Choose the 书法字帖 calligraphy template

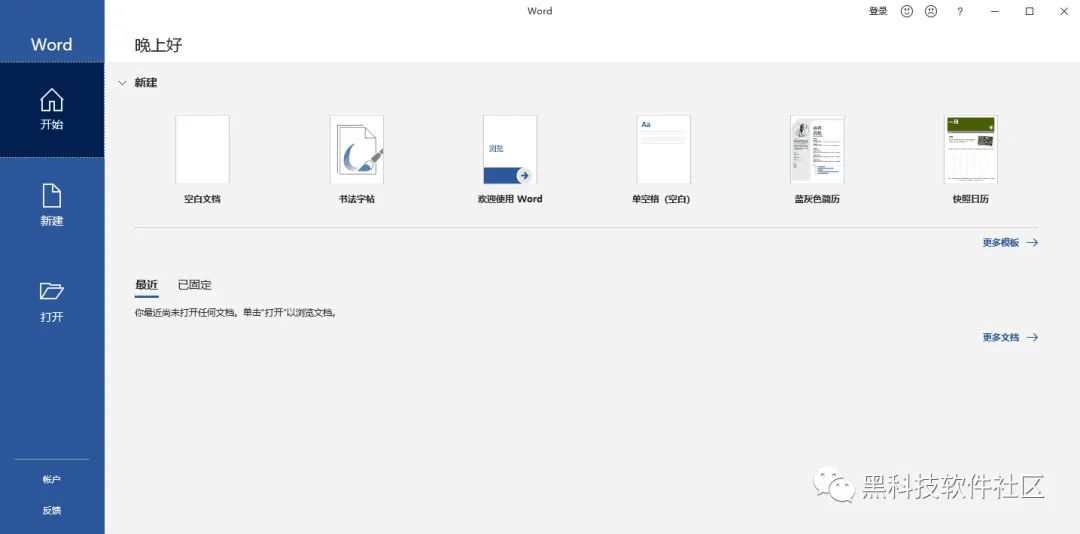point(356,150)
